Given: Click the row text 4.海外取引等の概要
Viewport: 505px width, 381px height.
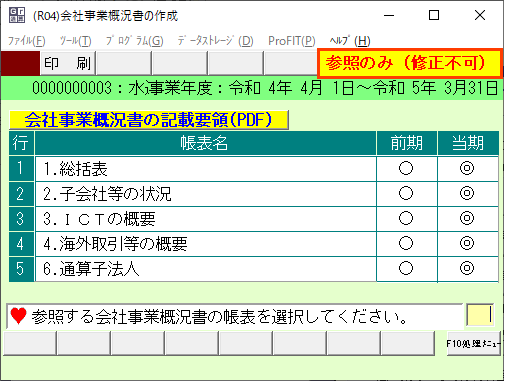Looking at the screenshot, I should [115, 244].
